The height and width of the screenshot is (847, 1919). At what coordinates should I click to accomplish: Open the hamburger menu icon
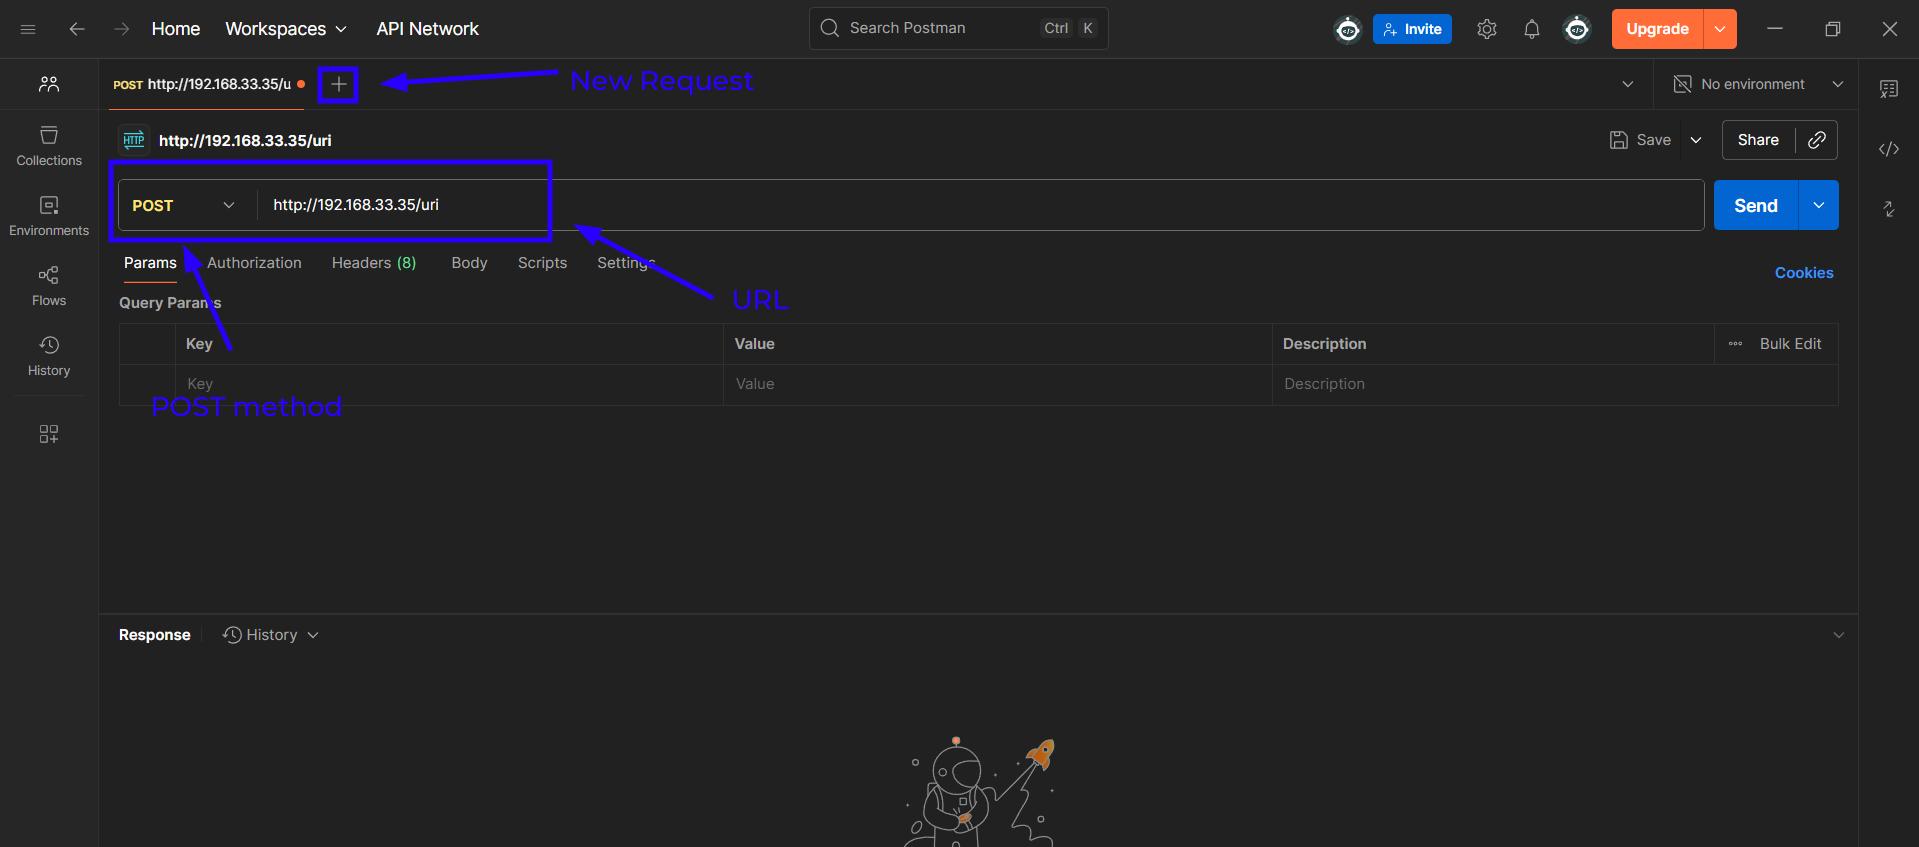(28, 29)
